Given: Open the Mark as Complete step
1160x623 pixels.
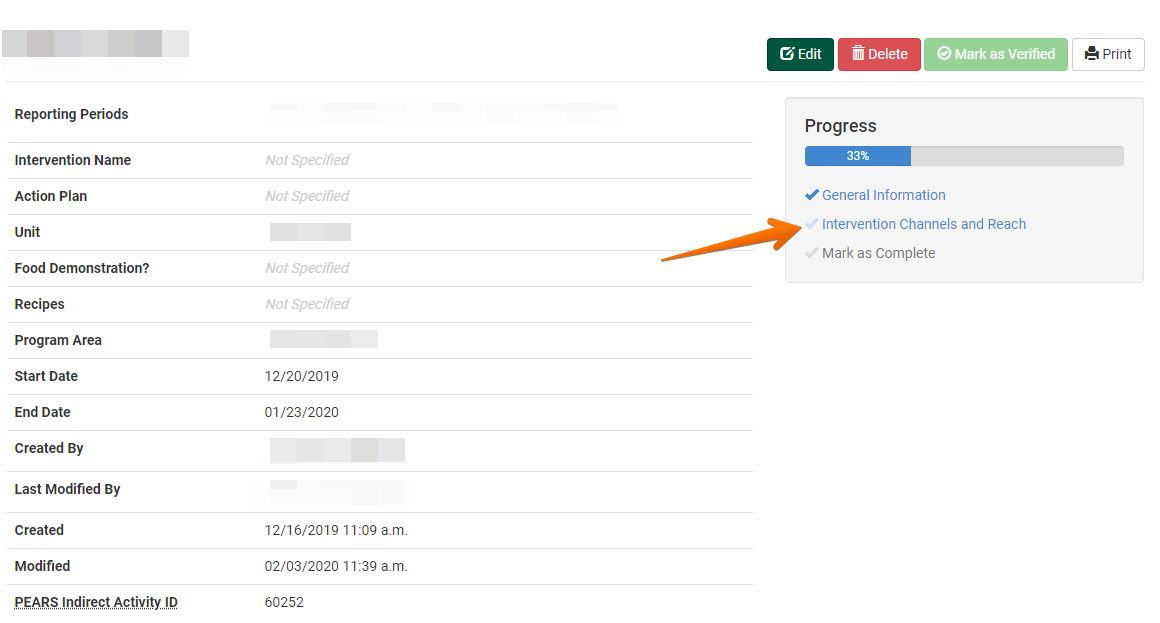Looking at the screenshot, I should point(877,252).
